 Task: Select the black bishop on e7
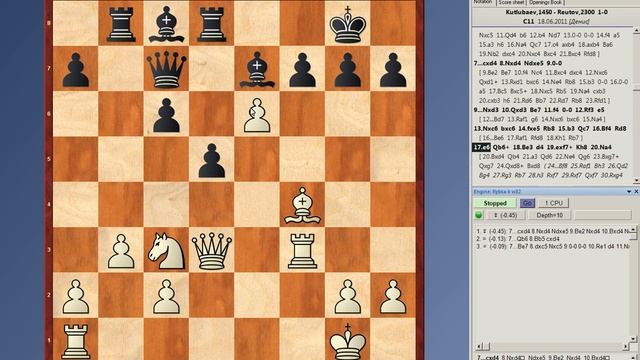[257, 69]
